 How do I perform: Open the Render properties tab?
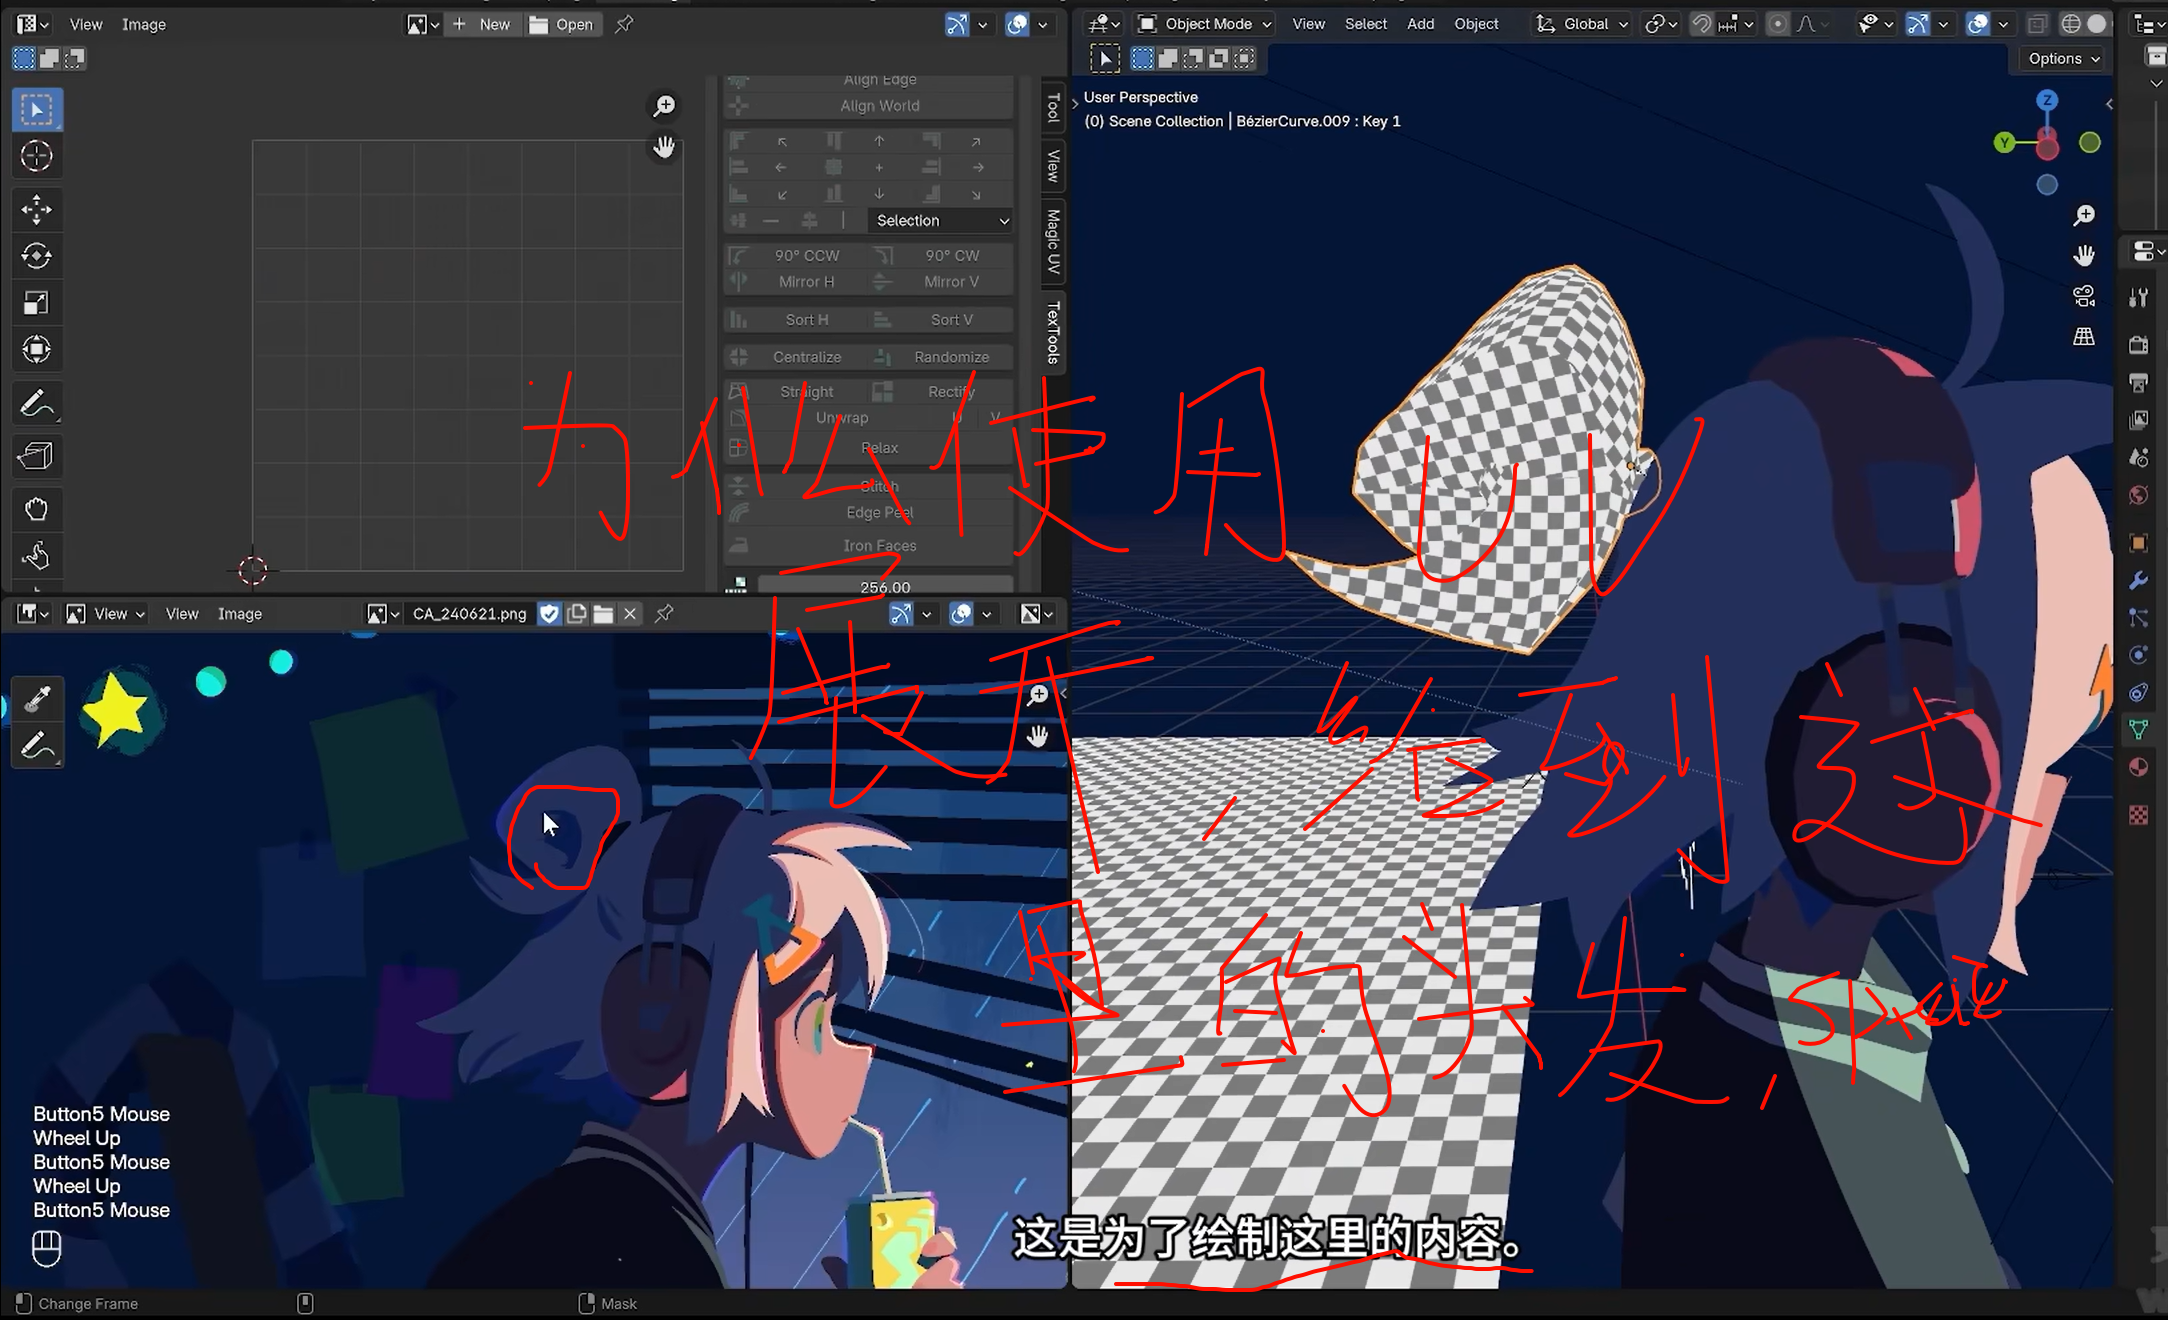click(2139, 345)
